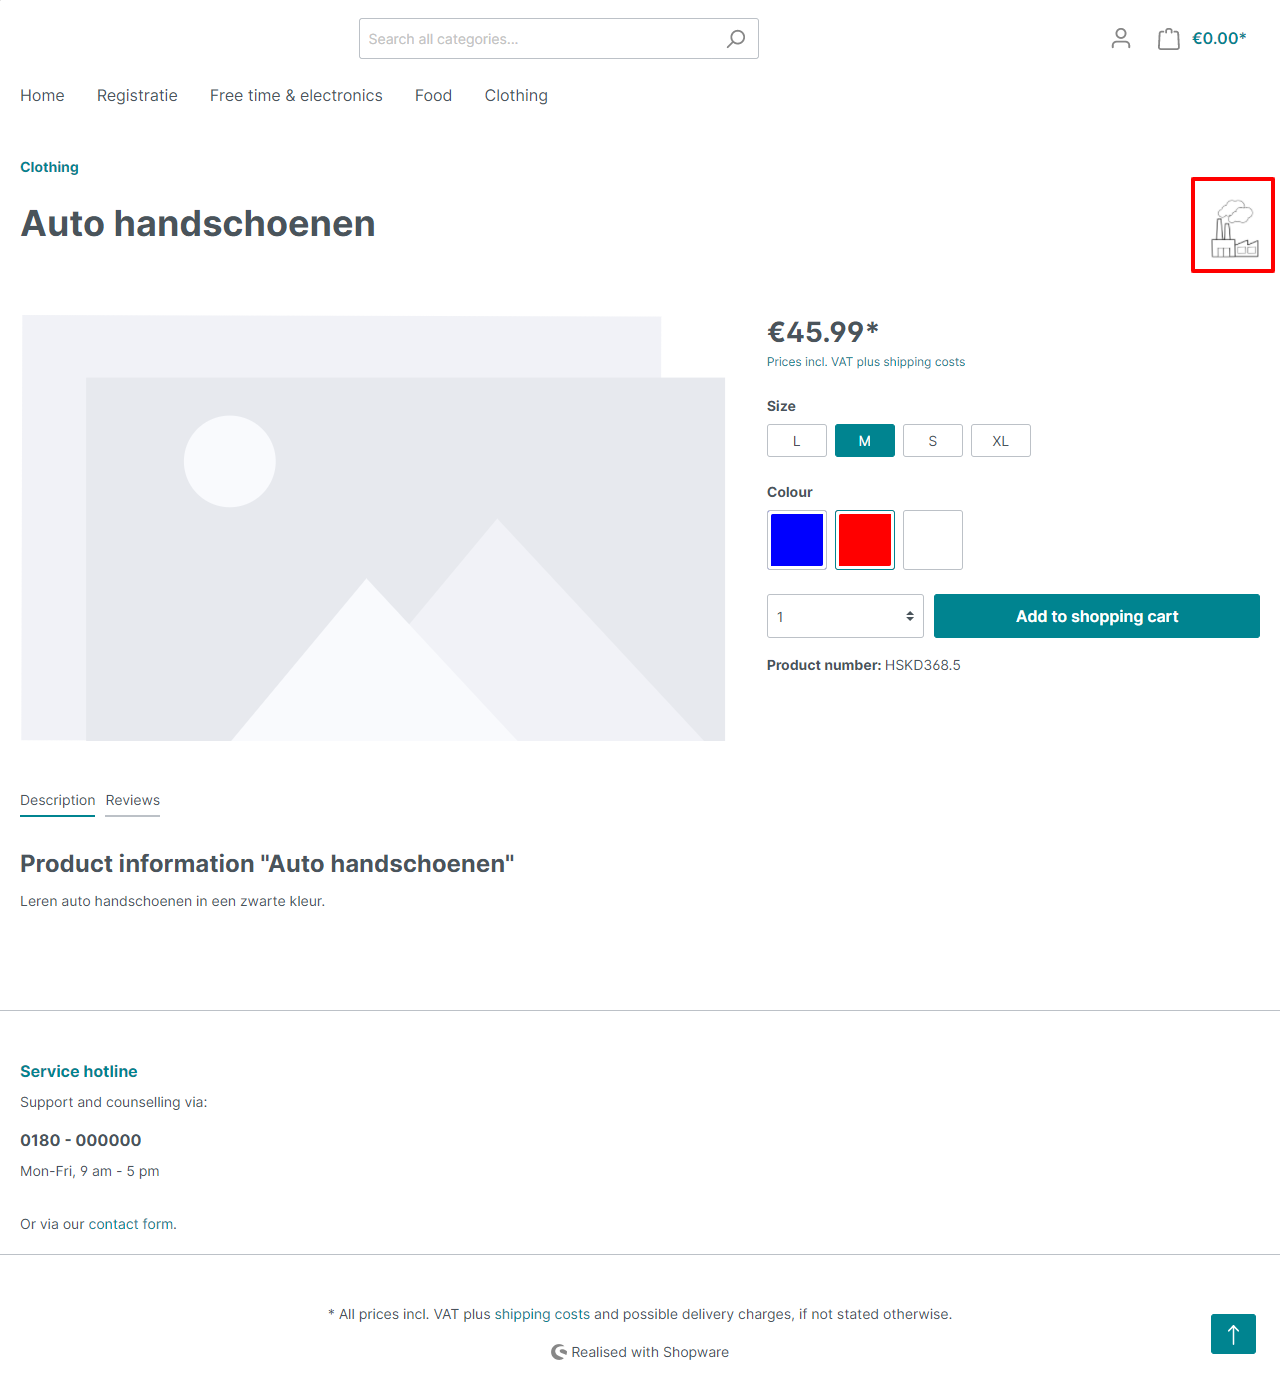Select size L

(x=796, y=440)
